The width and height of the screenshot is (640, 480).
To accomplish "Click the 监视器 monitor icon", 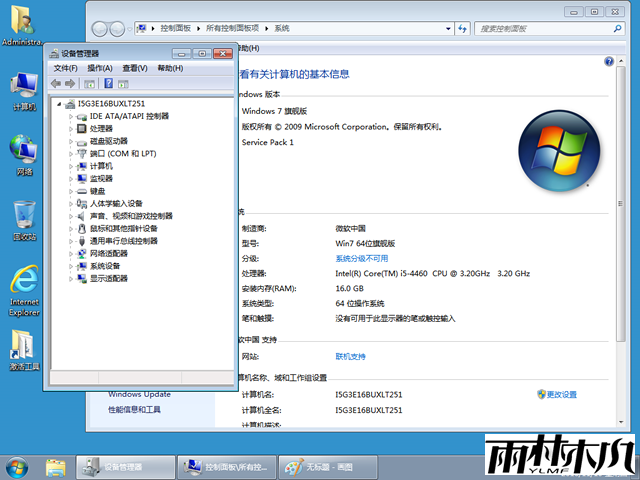I will (x=82, y=179).
